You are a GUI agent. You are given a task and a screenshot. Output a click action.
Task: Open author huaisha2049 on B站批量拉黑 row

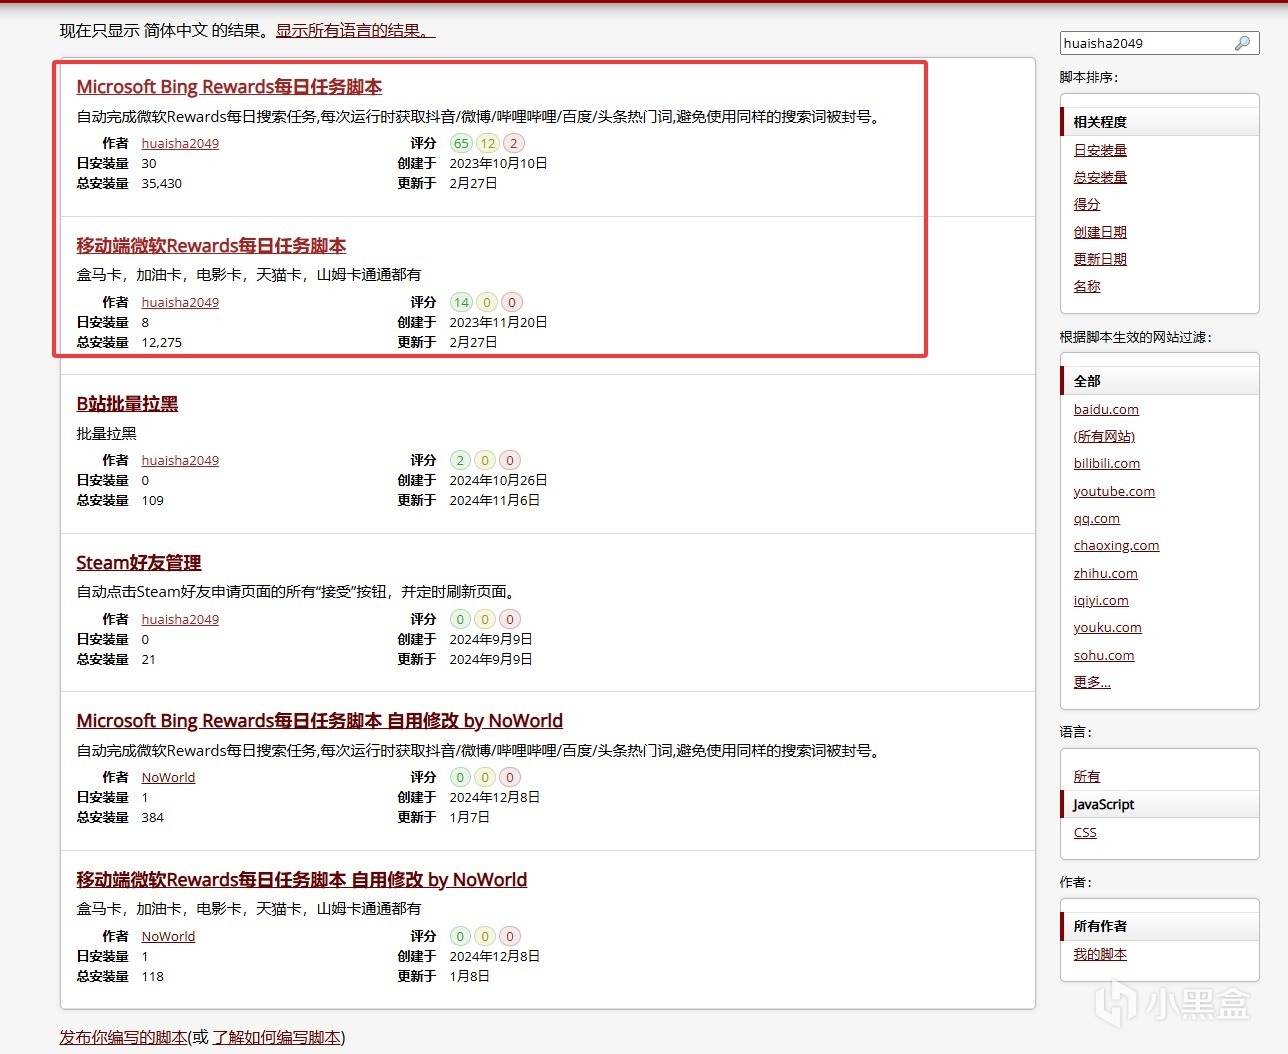(180, 460)
